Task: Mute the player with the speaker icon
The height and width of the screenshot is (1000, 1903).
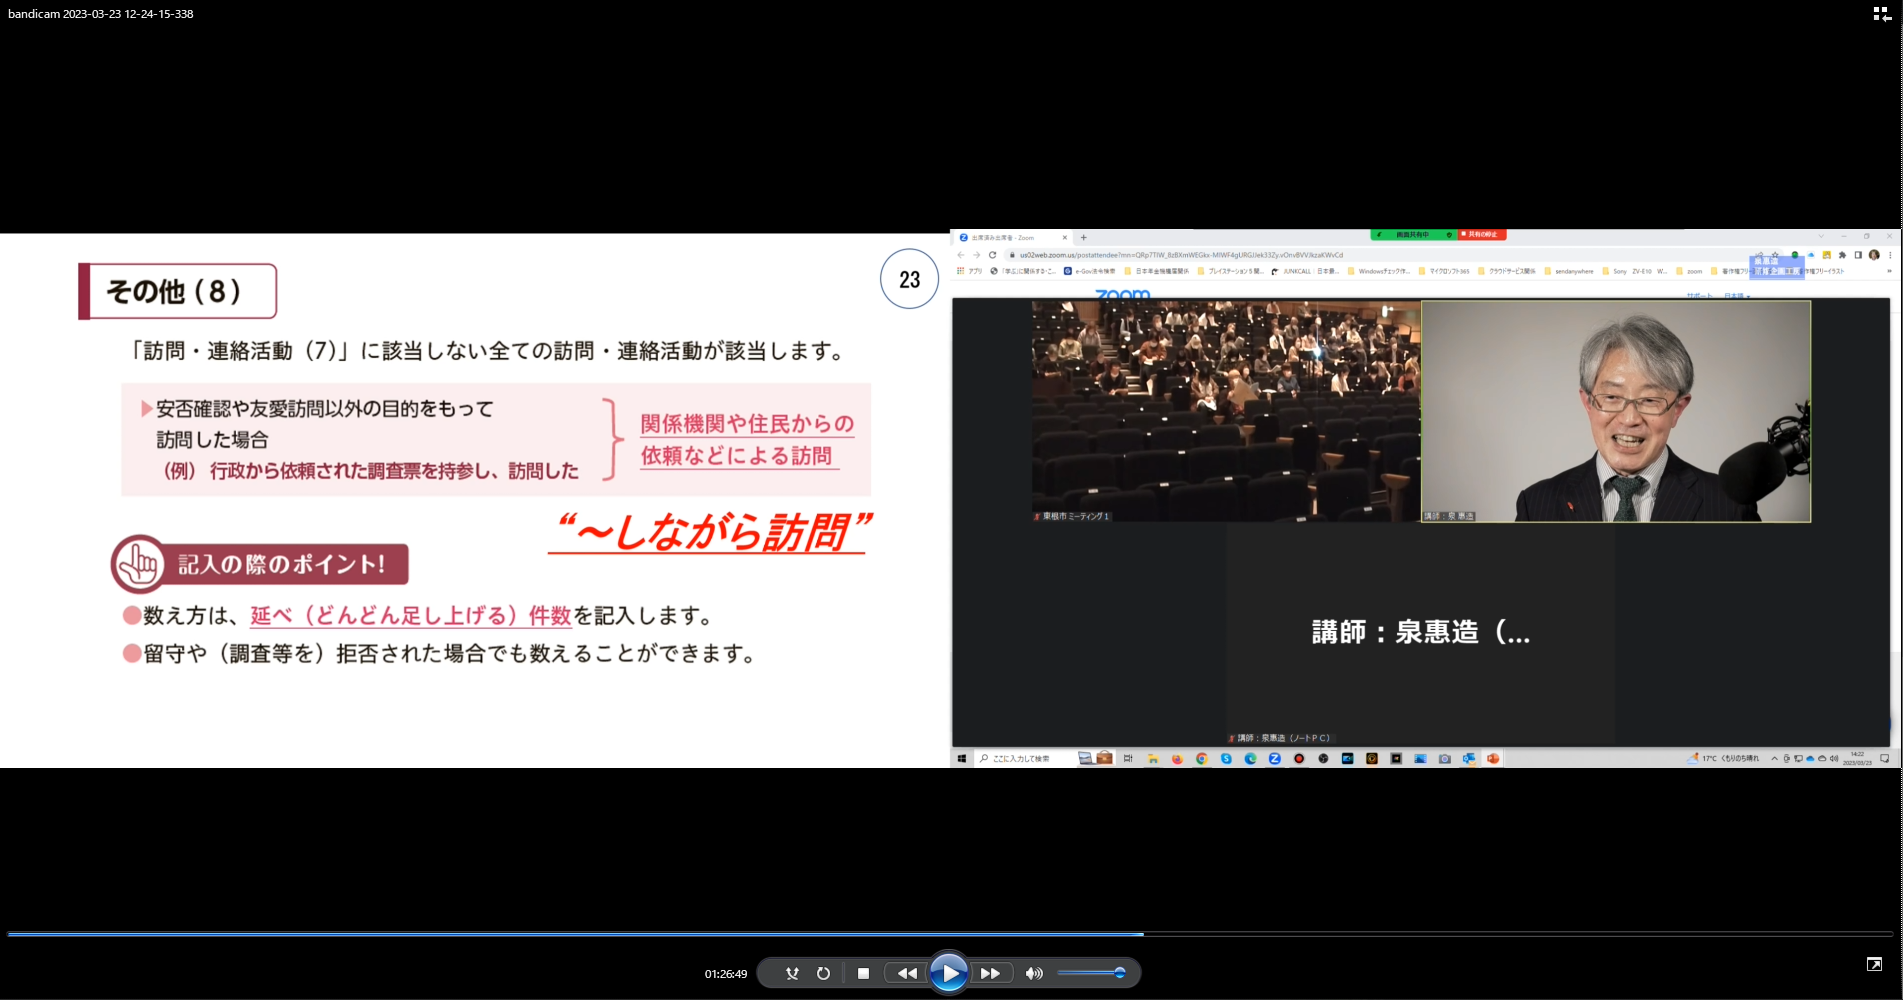Action: point(1034,973)
